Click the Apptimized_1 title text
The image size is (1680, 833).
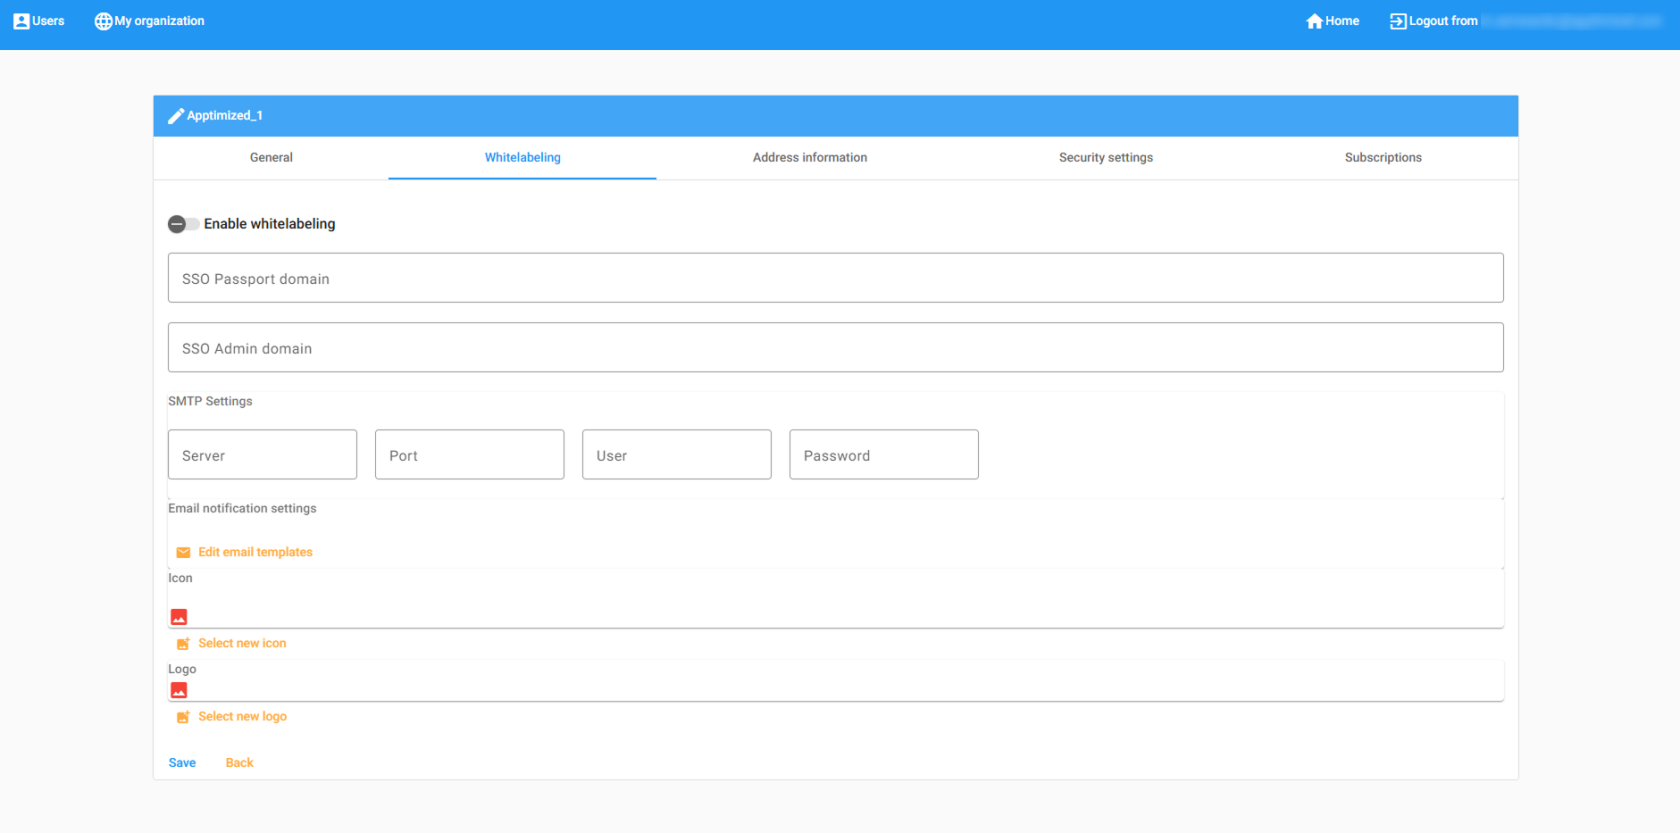225,116
